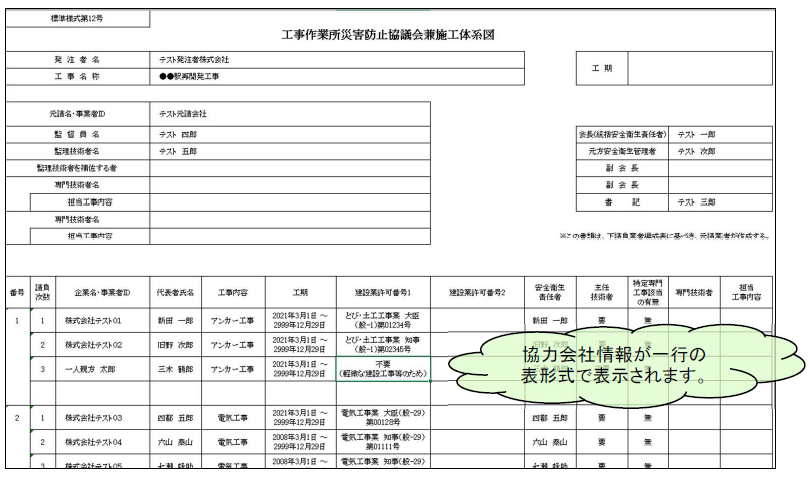Select the 発注者名 label cell

point(77,60)
